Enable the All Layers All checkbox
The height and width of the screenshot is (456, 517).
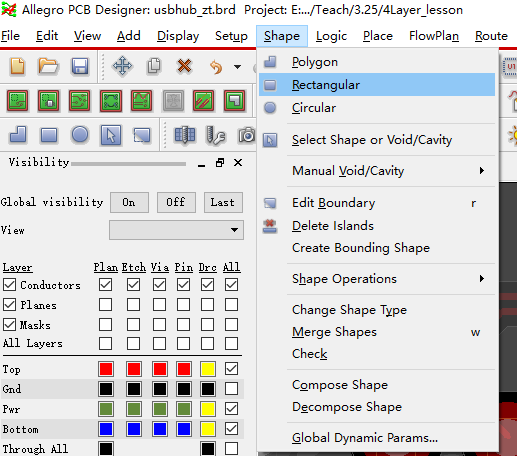point(231,344)
